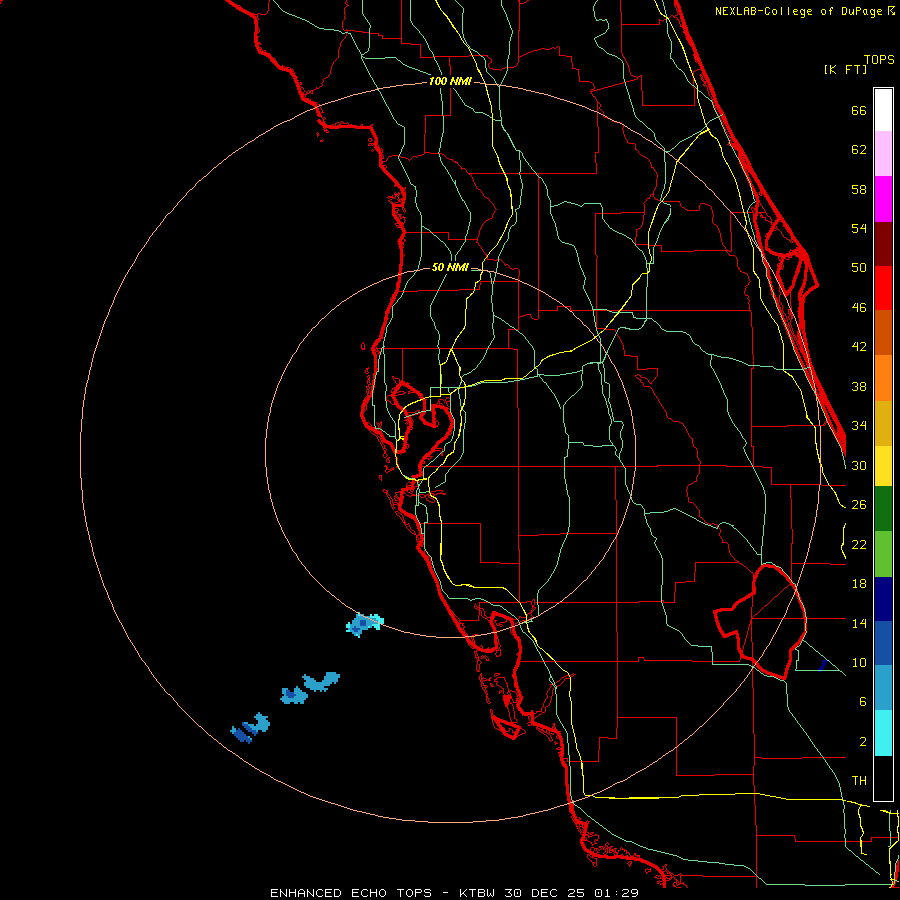
Task: Click the black TH swatch at legend bottom
Action: (883, 778)
